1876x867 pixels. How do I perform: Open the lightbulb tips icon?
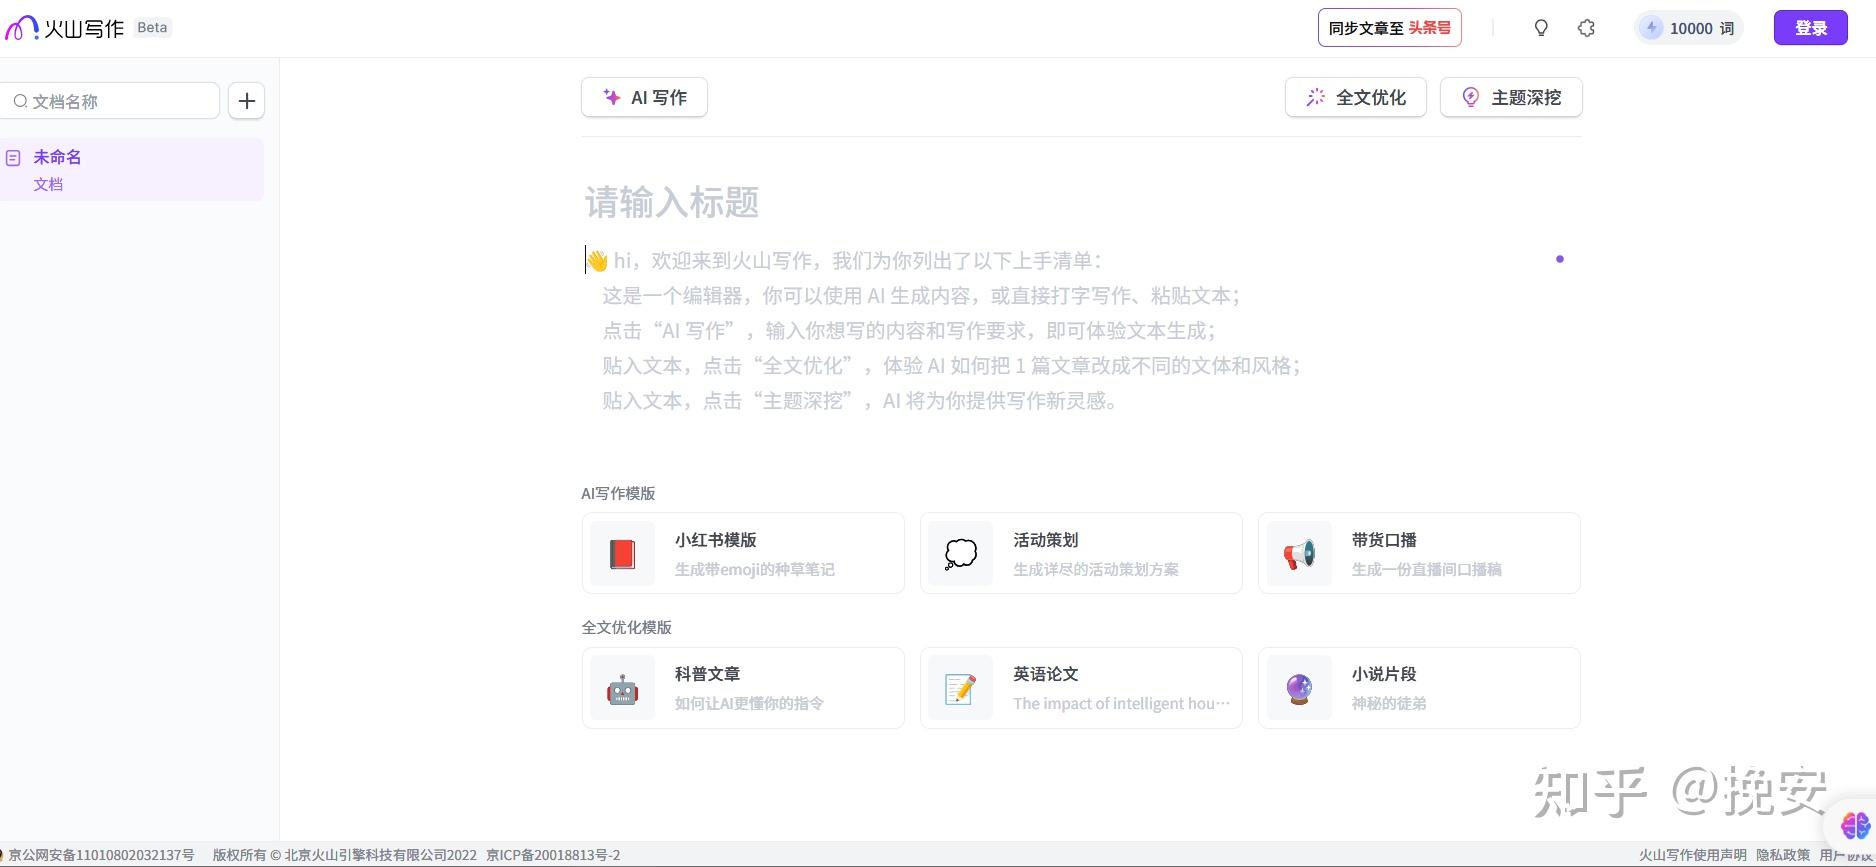coord(1541,28)
